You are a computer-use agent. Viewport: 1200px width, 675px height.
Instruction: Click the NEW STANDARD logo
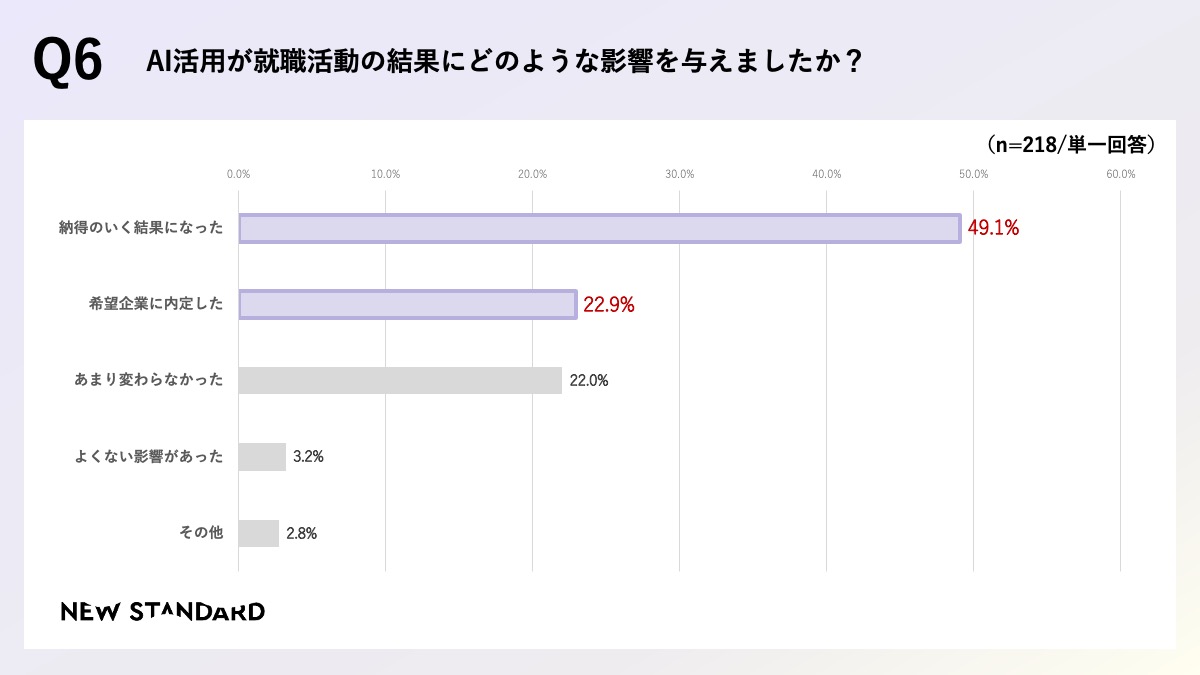[x=163, y=611]
